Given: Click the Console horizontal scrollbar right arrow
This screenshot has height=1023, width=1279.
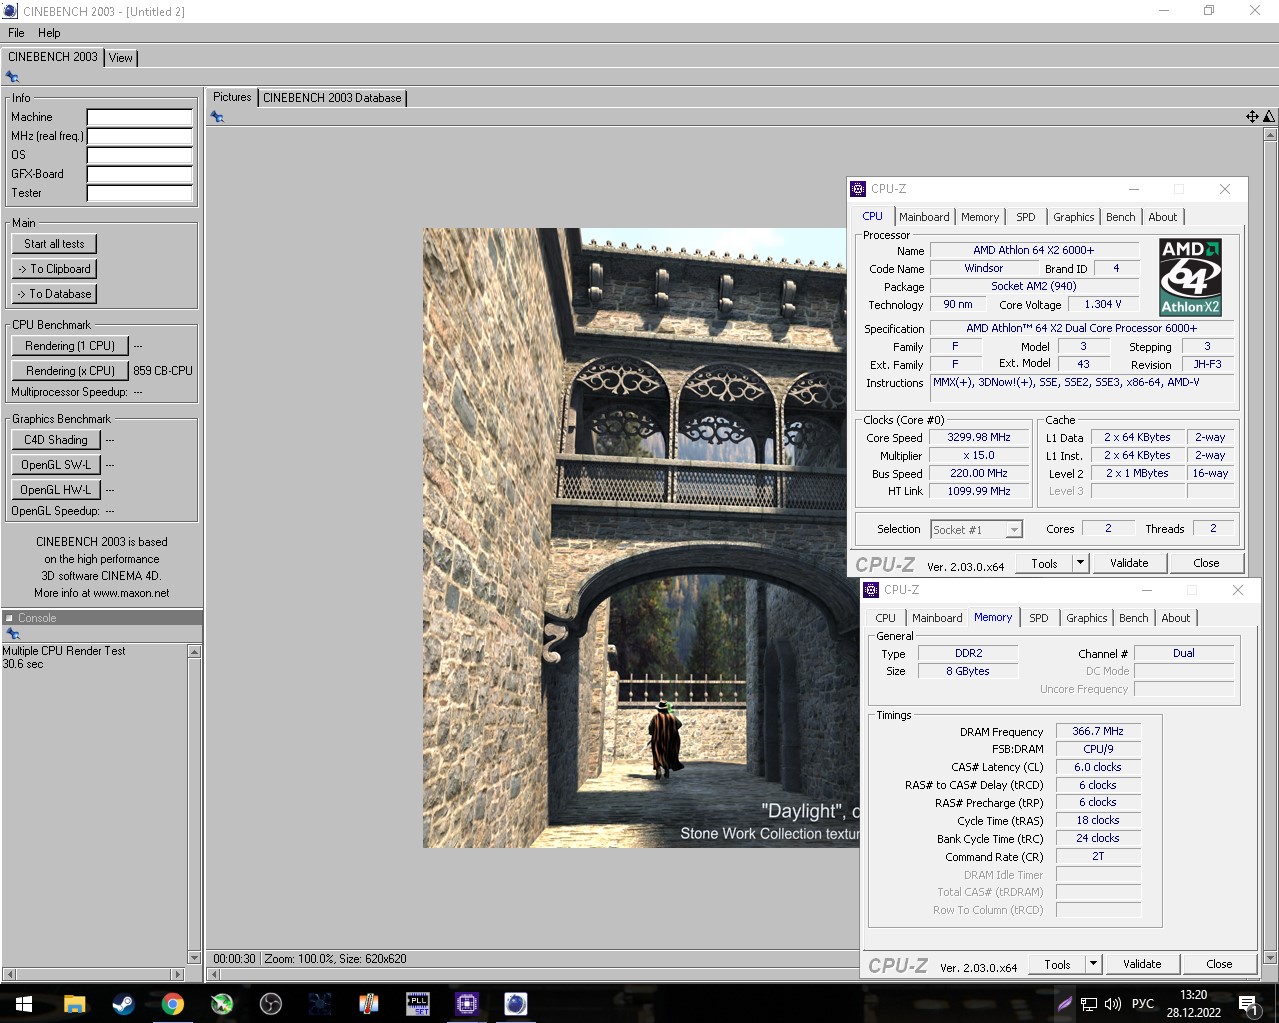Looking at the screenshot, I should (x=178, y=974).
